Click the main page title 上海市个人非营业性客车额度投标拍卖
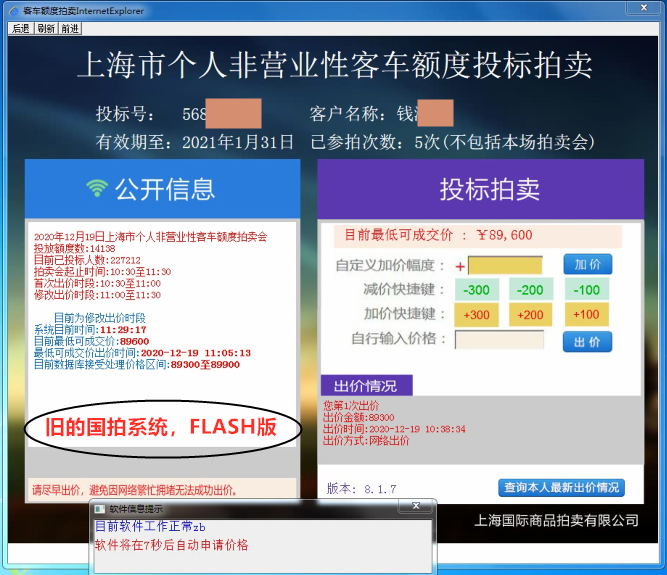The height and width of the screenshot is (575, 667). coord(334,65)
